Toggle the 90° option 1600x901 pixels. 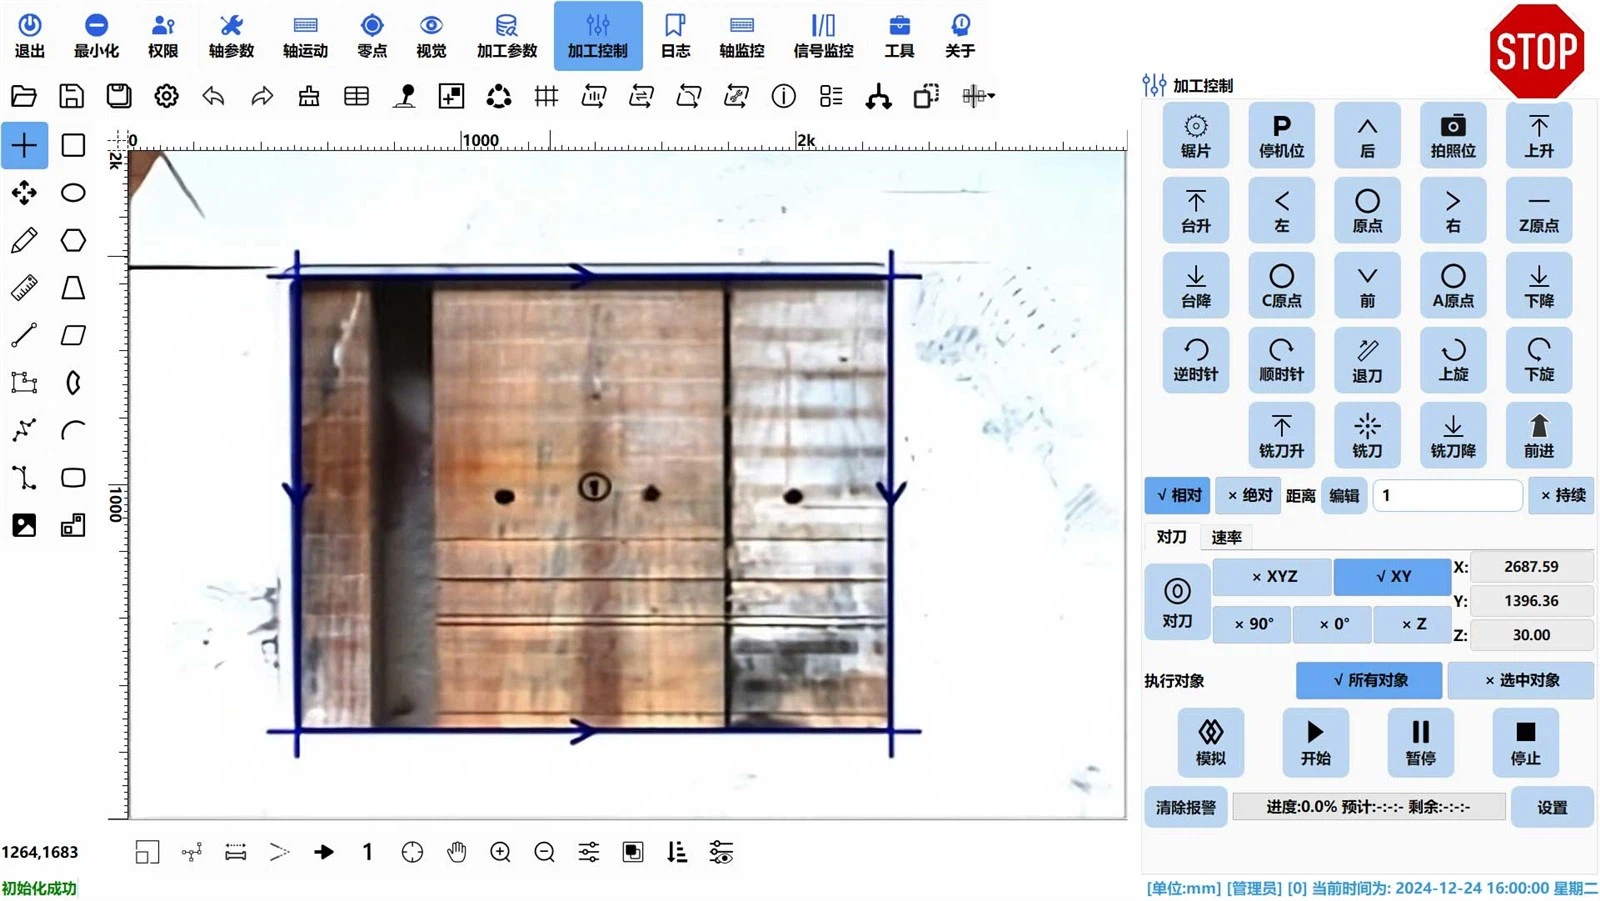[x=1252, y=623]
